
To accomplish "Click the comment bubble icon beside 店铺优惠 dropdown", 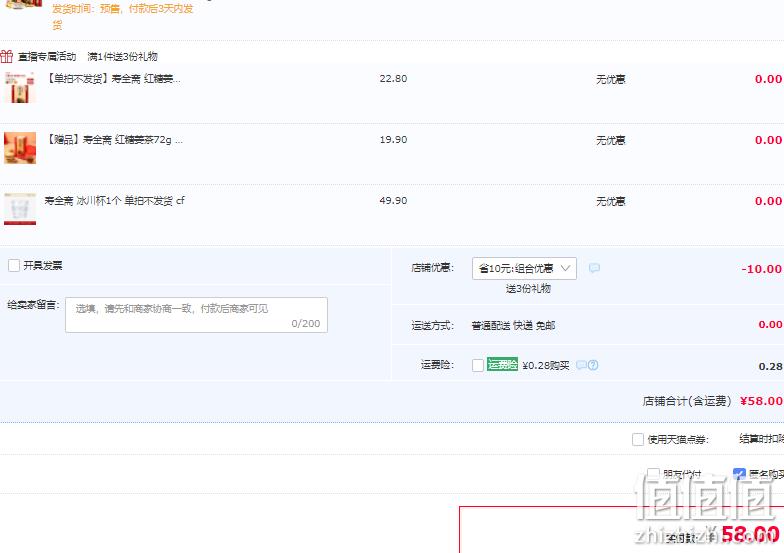I will [x=594, y=268].
